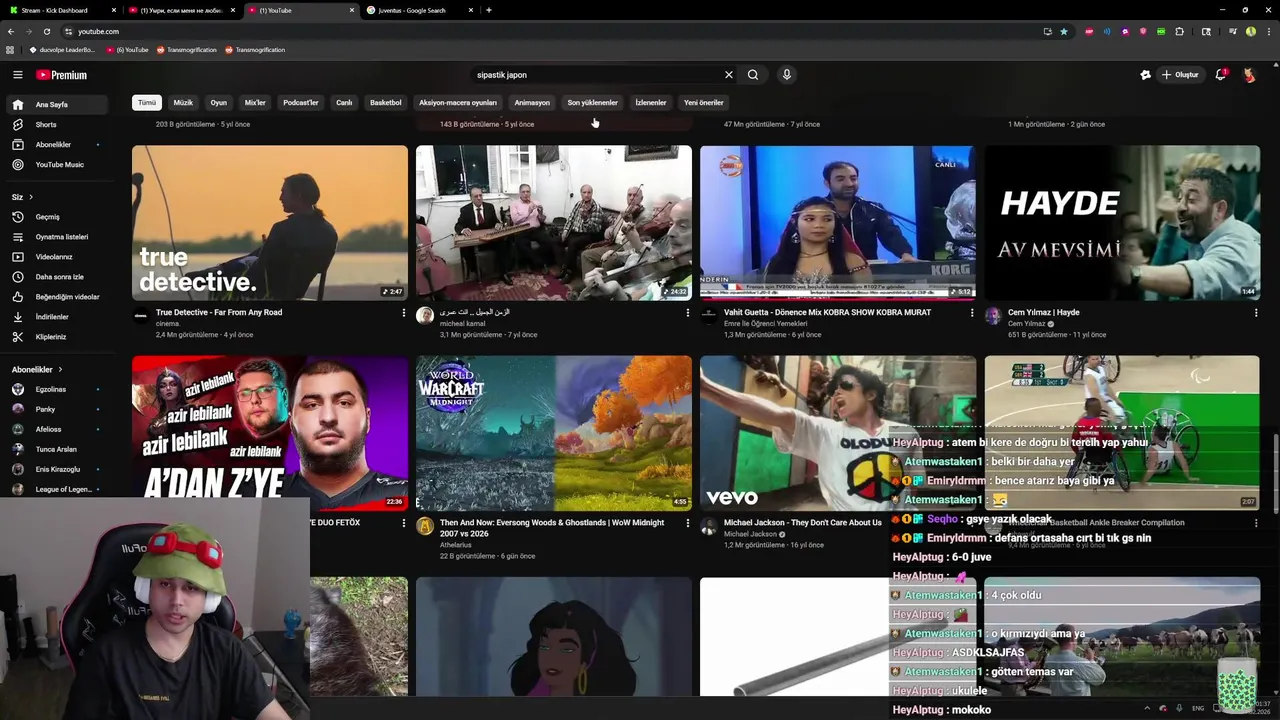Select the Animasyon filter chip
This screenshot has height=720, width=1280.
tap(532, 103)
